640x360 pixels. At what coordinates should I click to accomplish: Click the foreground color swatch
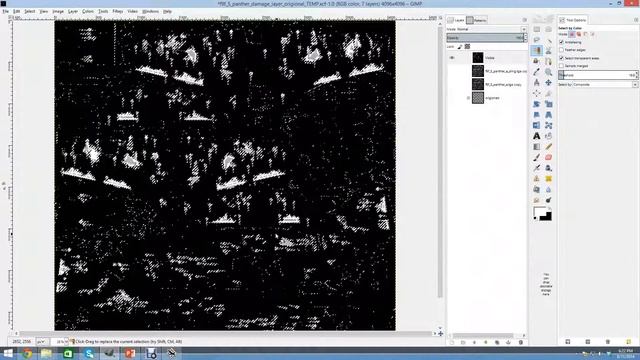(540, 211)
